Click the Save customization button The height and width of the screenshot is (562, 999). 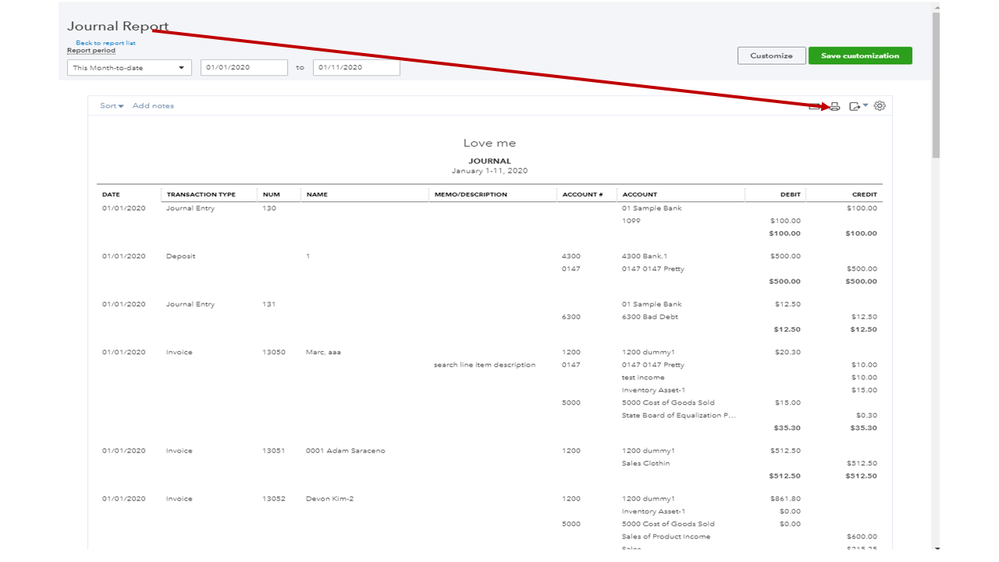(x=860, y=55)
